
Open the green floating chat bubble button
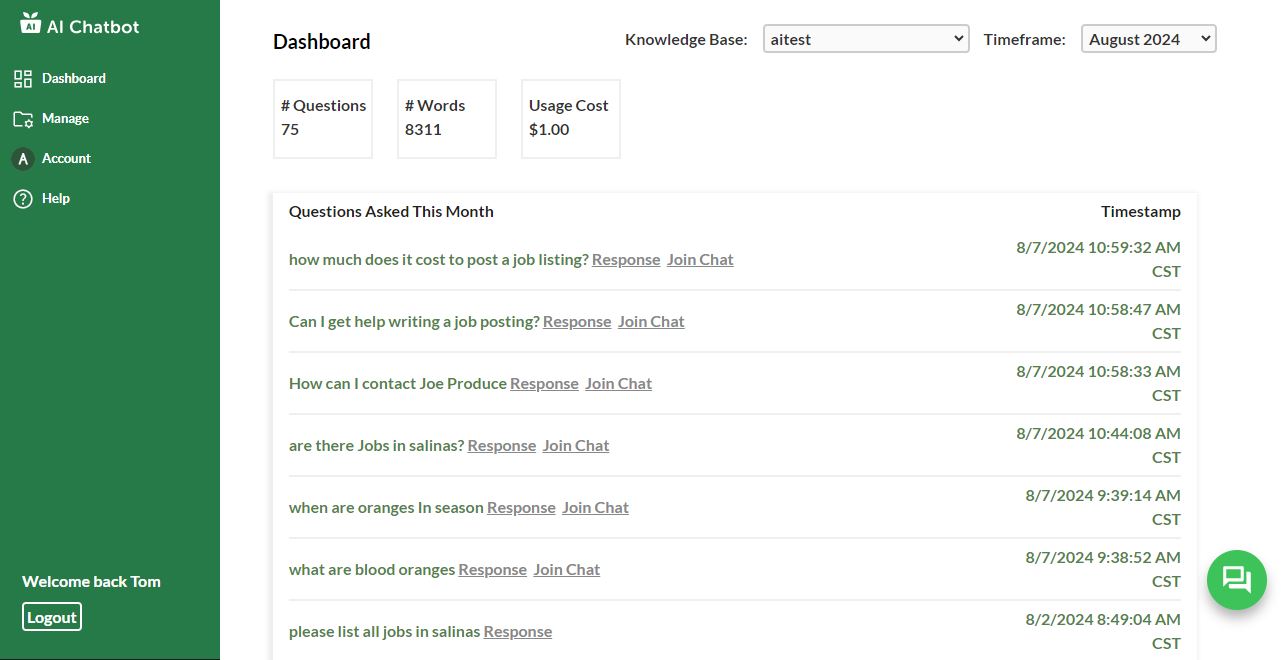click(x=1236, y=580)
